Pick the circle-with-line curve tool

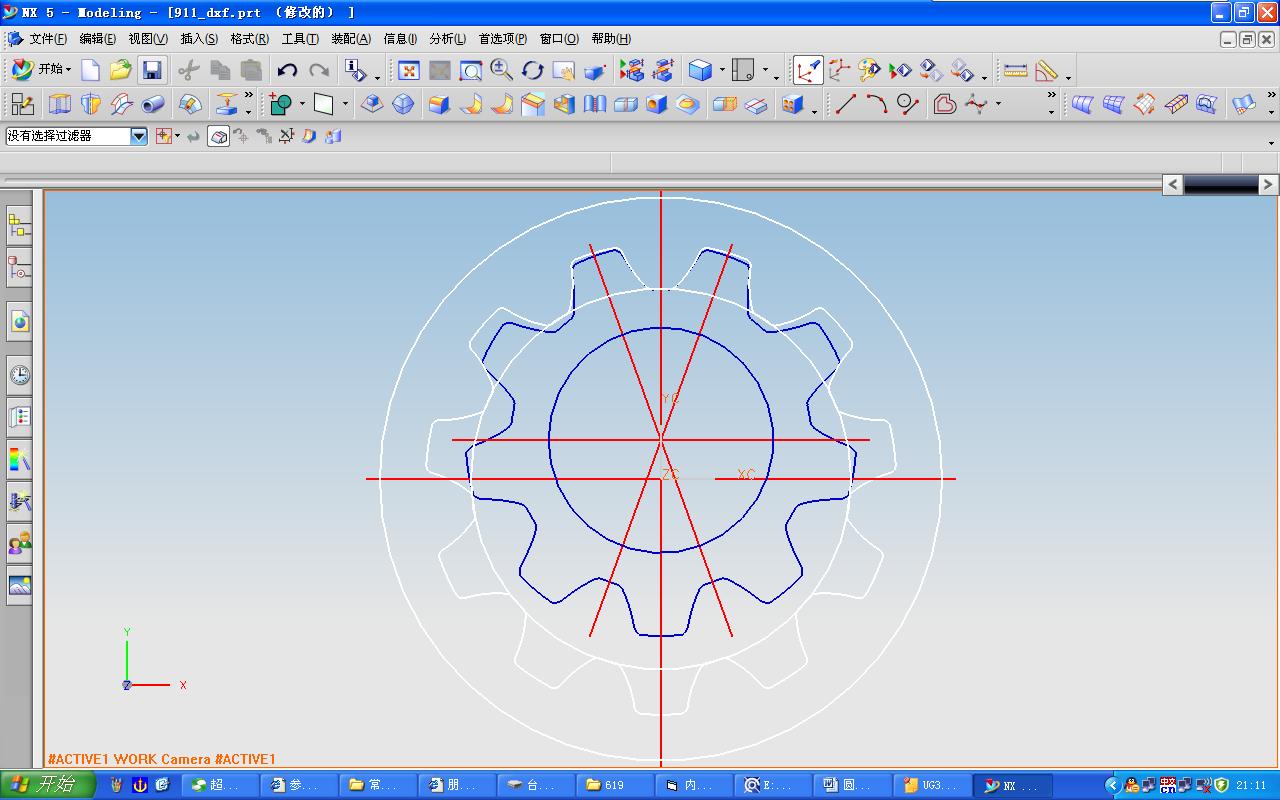tap(908, 104)
